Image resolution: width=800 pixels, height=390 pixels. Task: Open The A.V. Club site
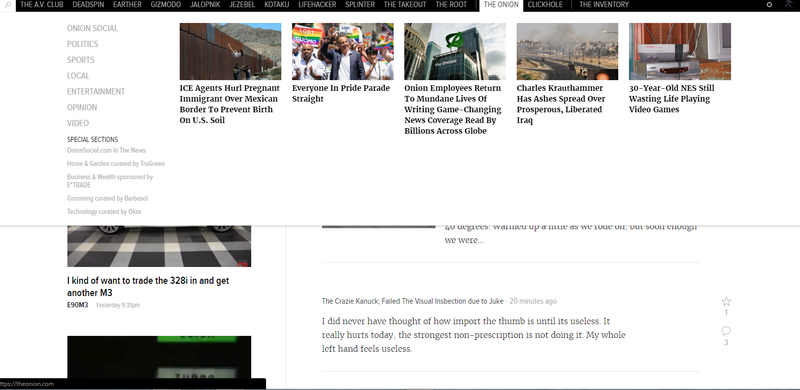tap(42, 5)
